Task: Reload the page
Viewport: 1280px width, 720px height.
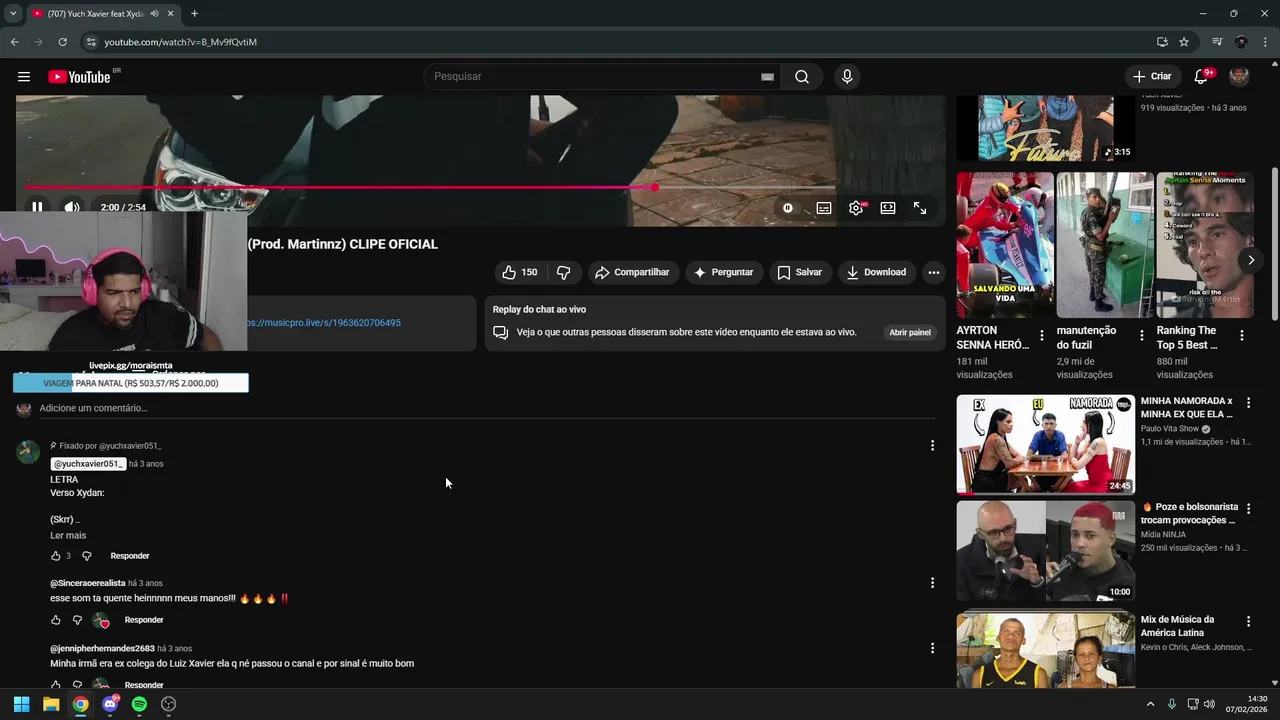Action: click(x=62, y=42)
